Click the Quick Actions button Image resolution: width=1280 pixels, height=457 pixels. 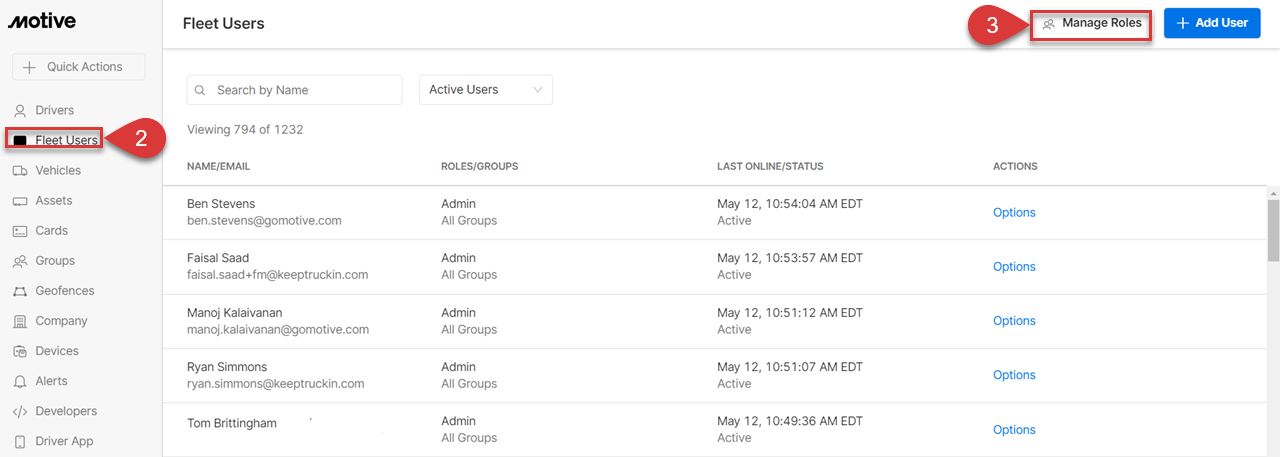tap(78, 67)
